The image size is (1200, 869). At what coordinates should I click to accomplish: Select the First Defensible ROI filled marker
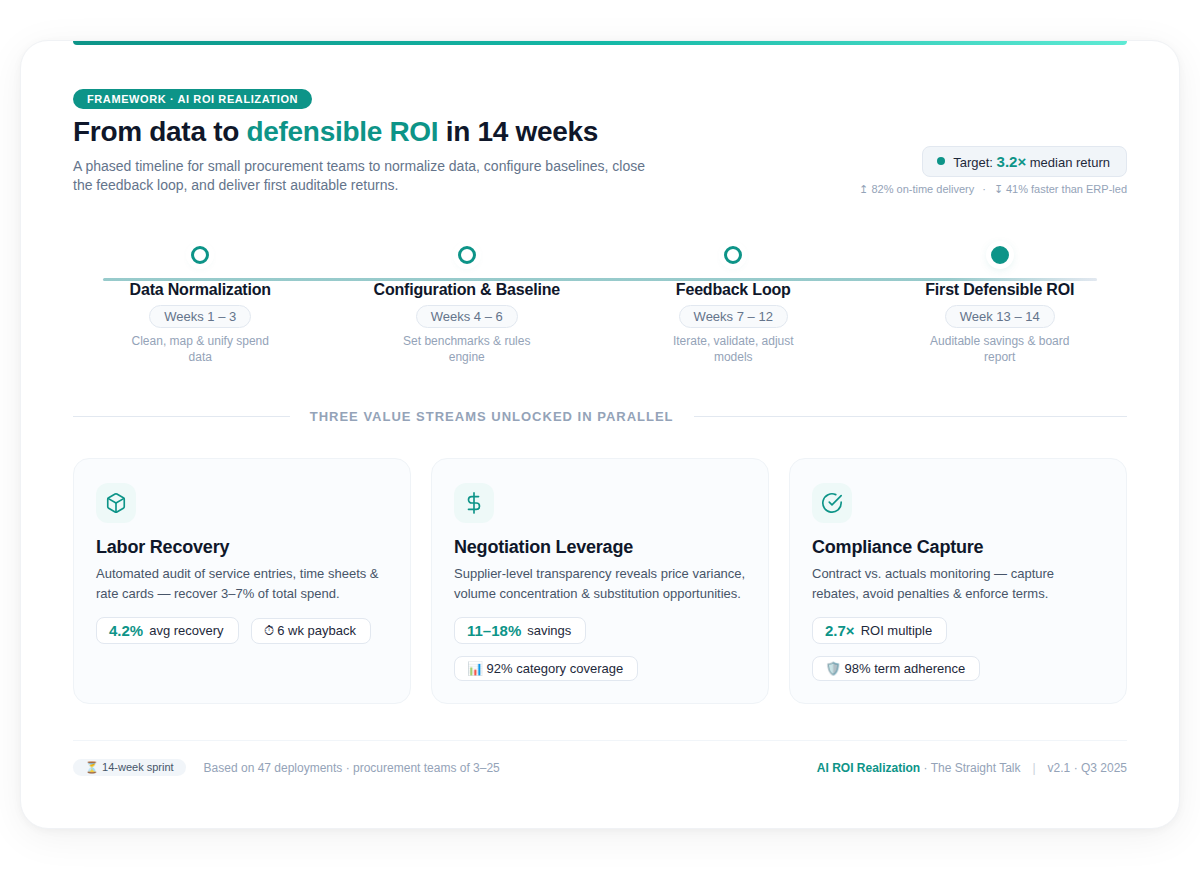[1000, 255]
